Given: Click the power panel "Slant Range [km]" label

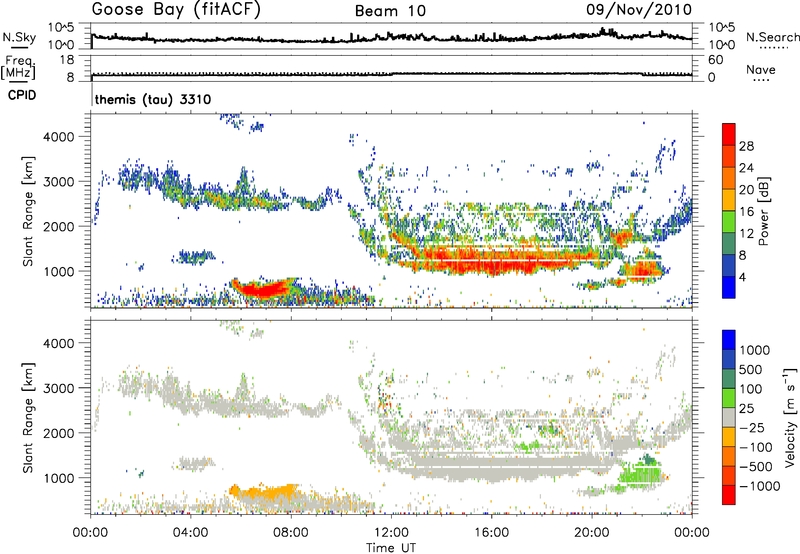Looking at the screenshot, I should click(28, 211).
